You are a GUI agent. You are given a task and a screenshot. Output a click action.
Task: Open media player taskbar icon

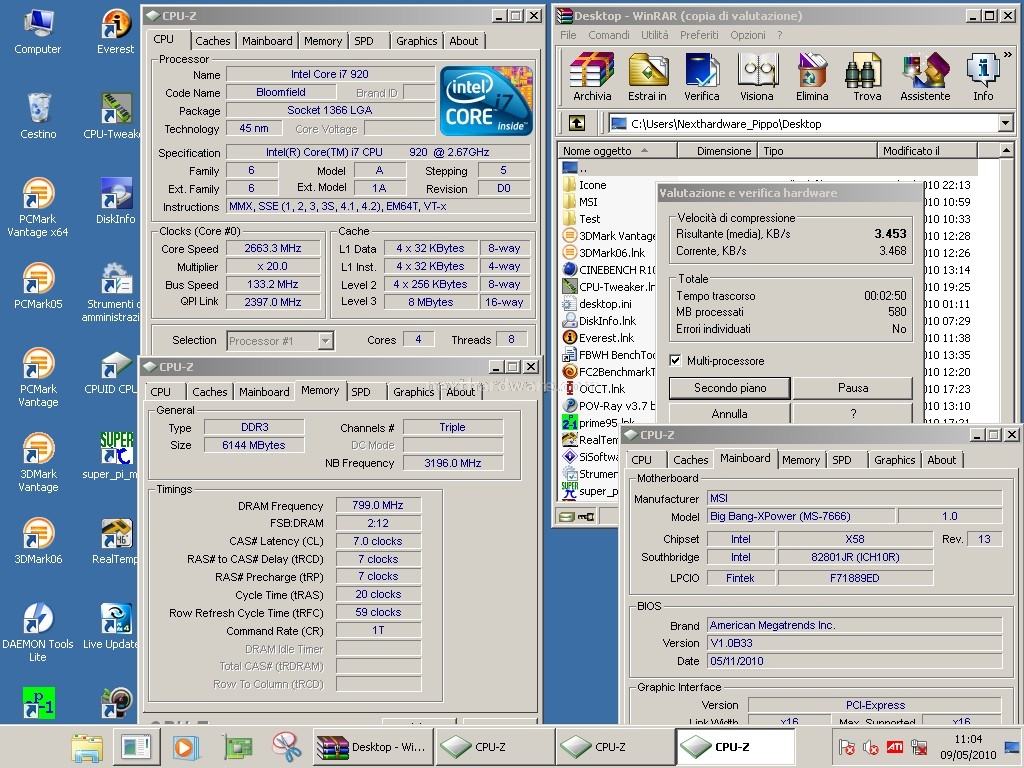[x=184, y=746]
